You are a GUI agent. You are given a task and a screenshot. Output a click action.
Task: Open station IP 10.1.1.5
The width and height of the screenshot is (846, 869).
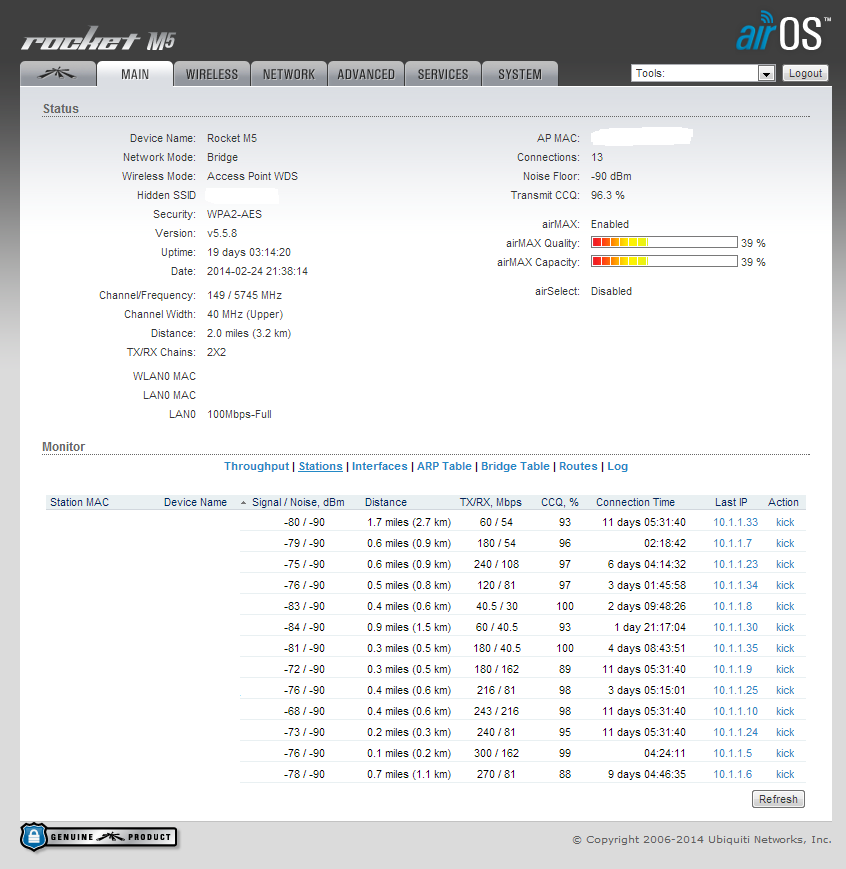tap(732, 754)
